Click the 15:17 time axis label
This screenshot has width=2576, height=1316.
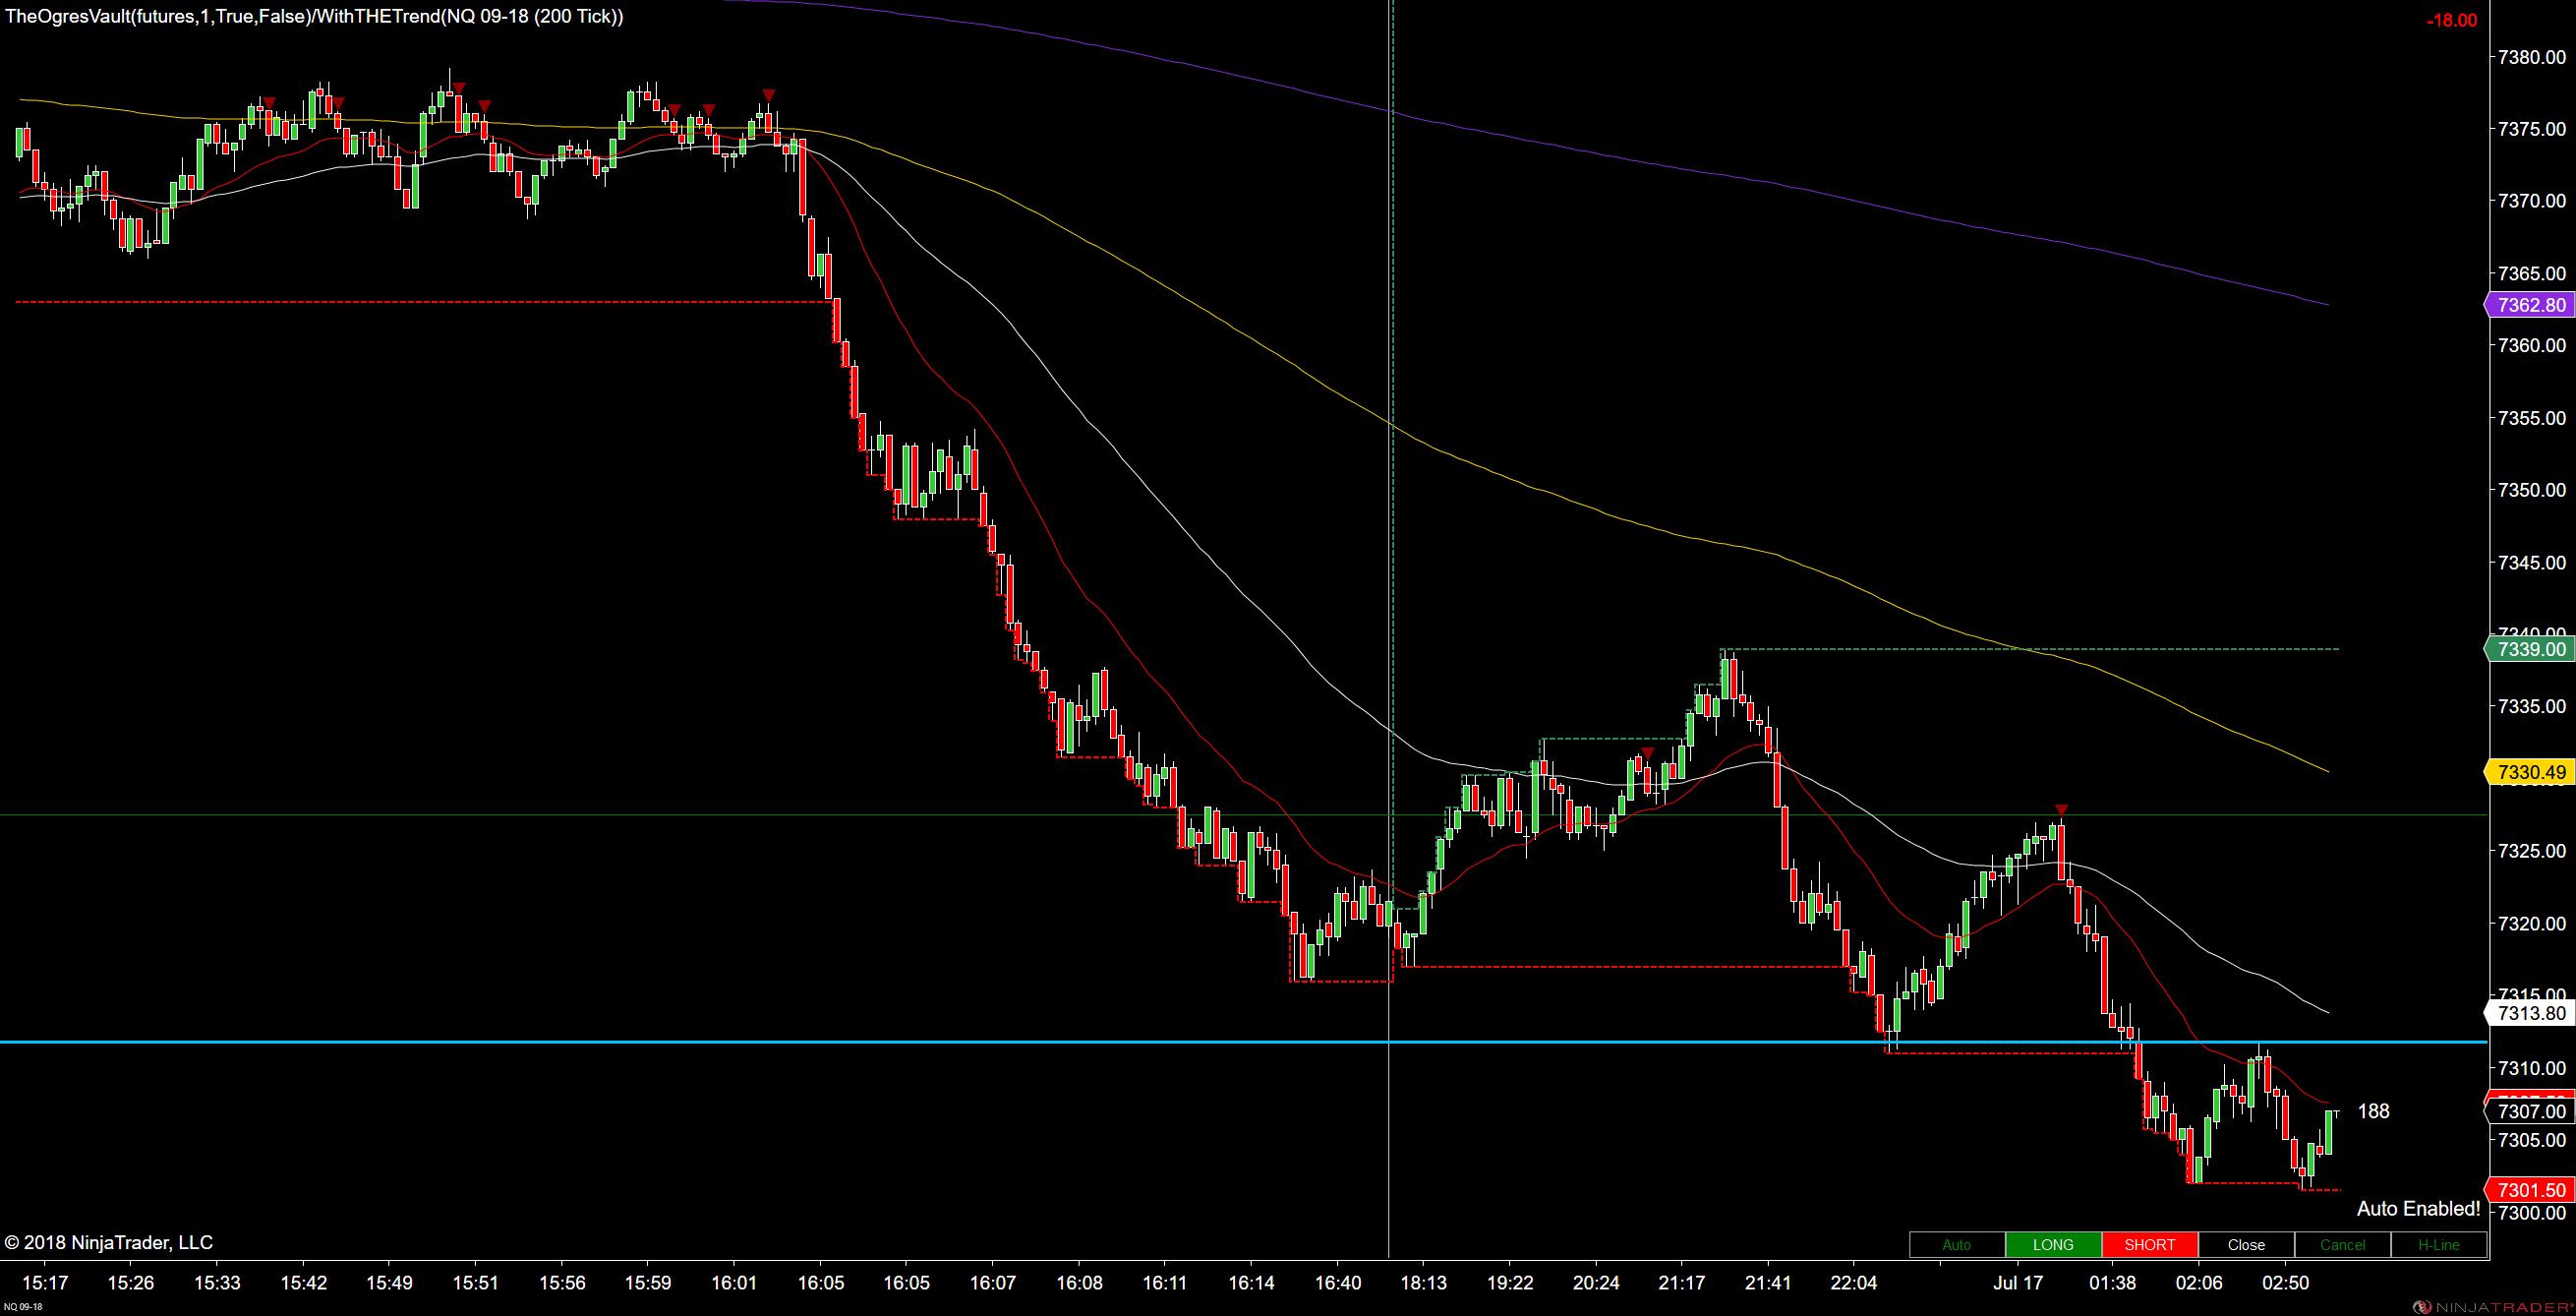44,1283
